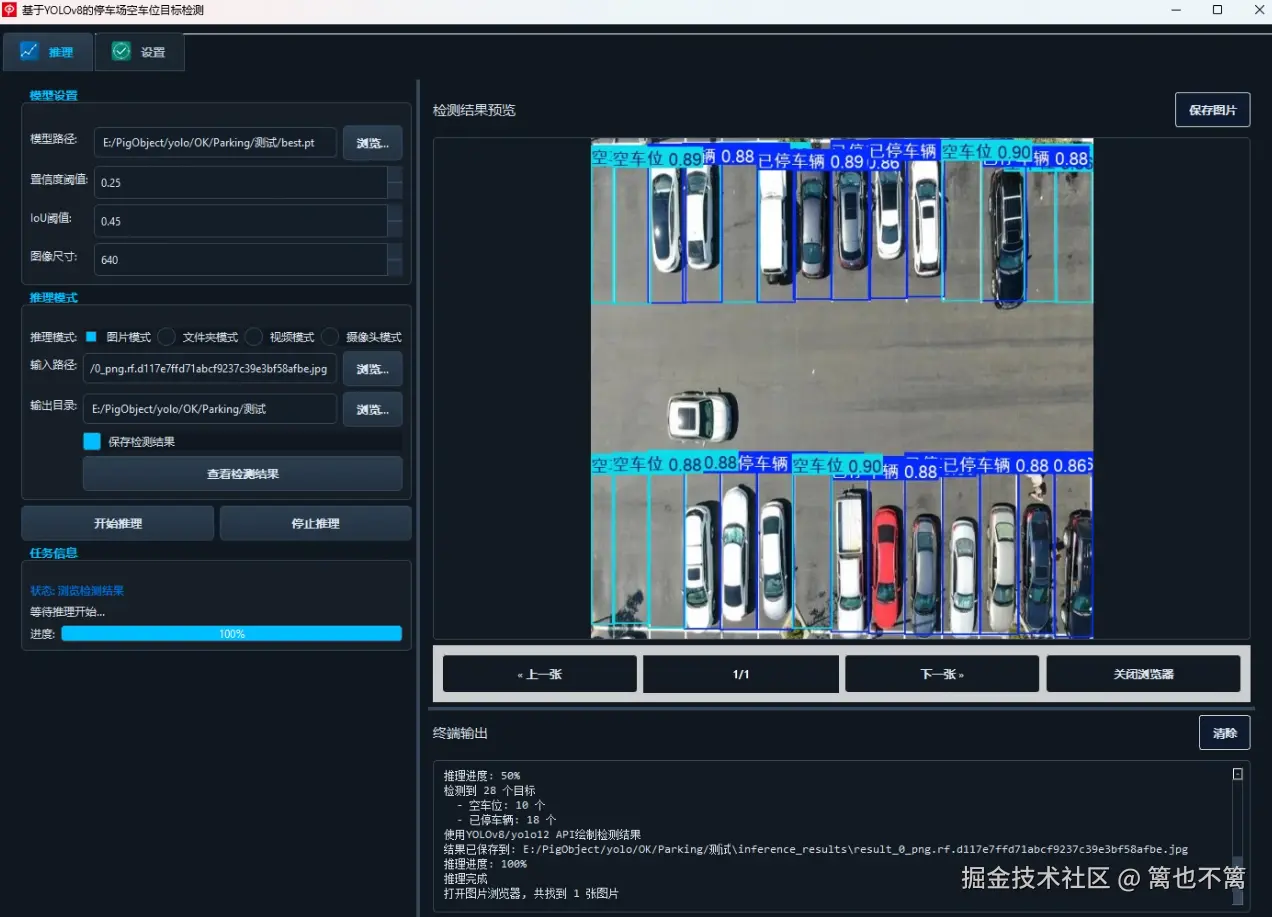This screenshot has width=1272, height=917.
Task: Click the 检测到 28 个目标 terminal line
Action: click(x=490, y=790)
